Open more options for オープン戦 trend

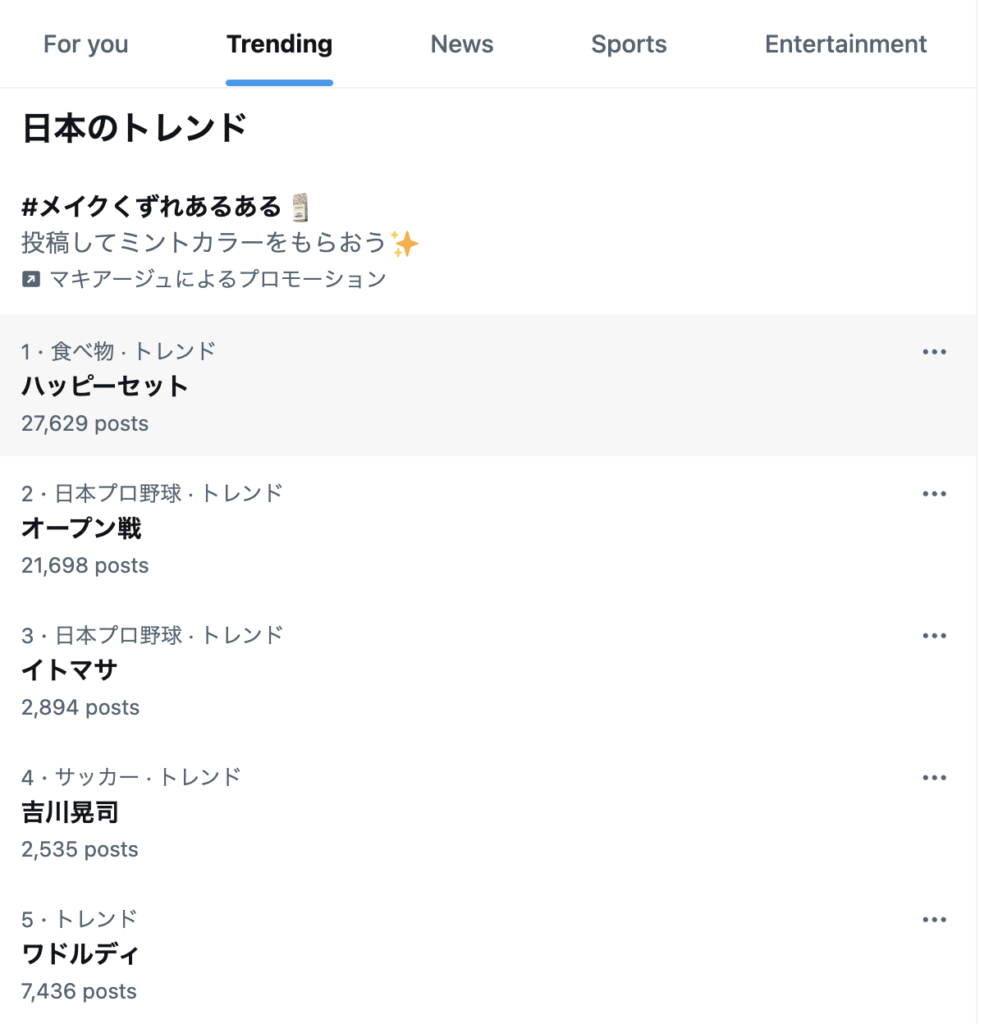(934, 494)
